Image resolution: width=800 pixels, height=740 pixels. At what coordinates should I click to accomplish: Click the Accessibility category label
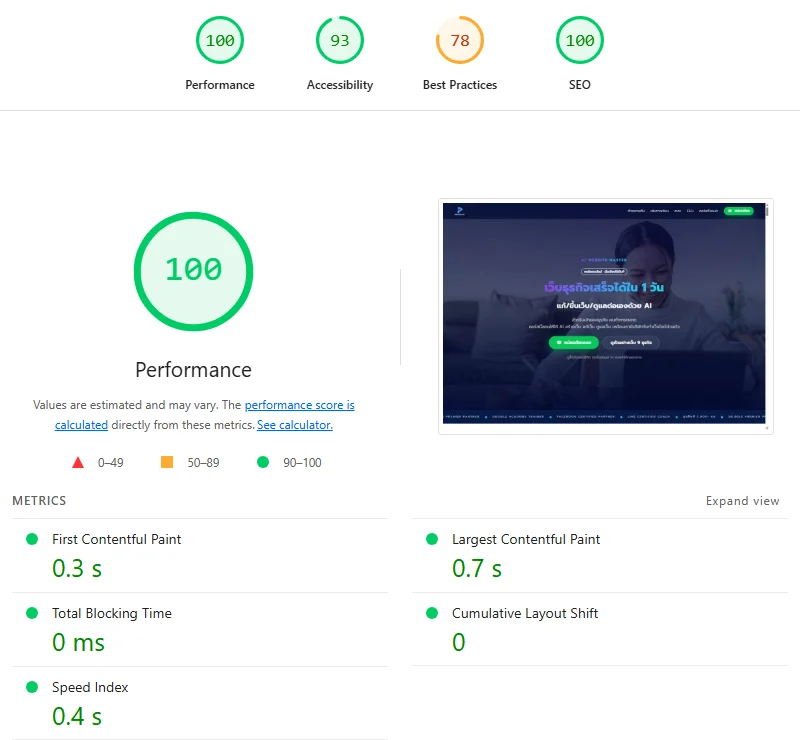point(340,85)
